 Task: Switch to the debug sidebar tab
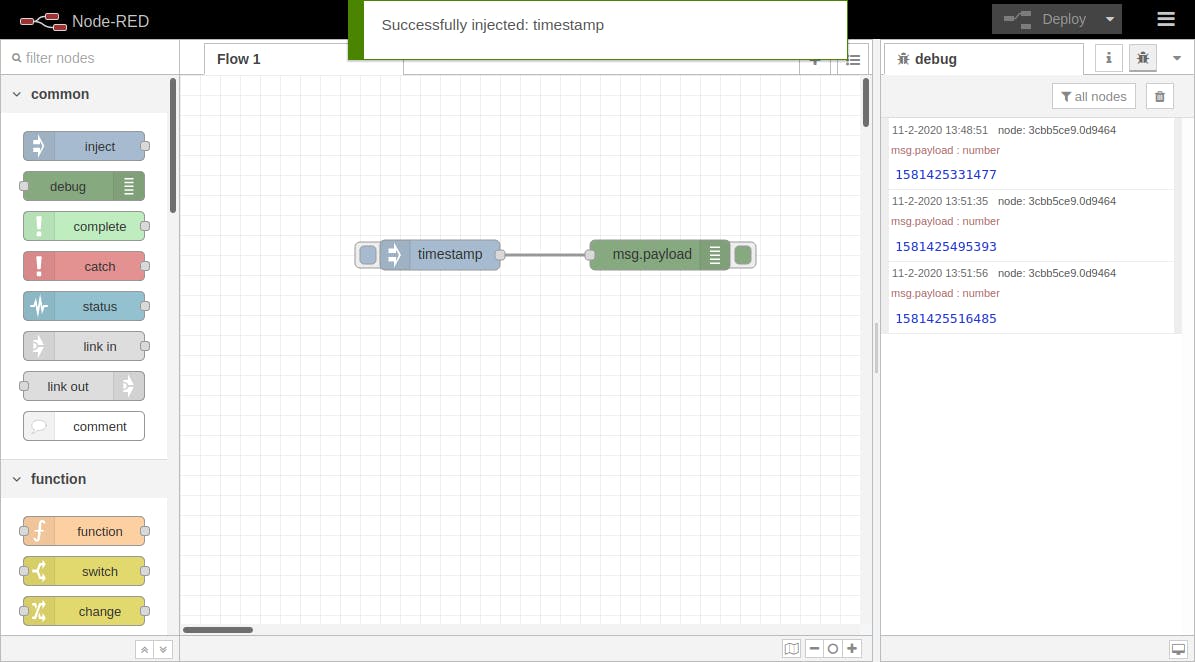[983, 59]
